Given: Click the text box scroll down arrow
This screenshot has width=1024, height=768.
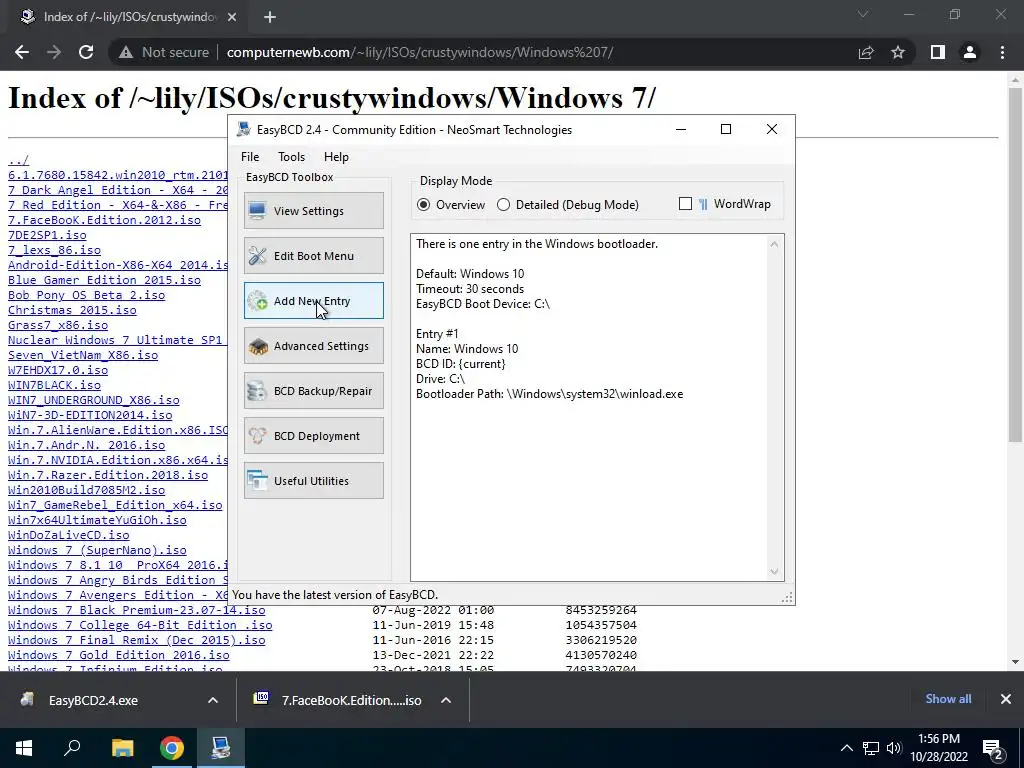Looking at the screenshot, I should click(774, 571).
